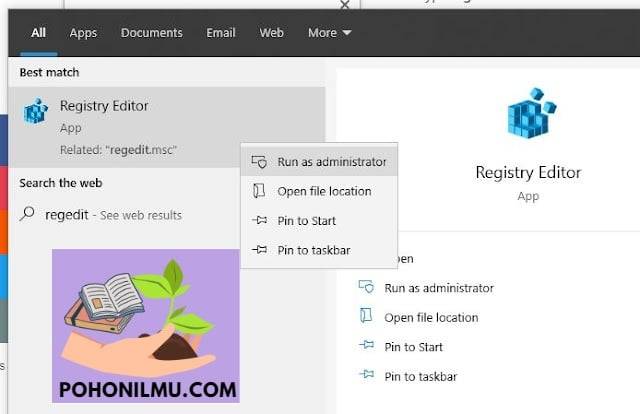Viewport: 640px width, 414px height.
Task: Click the large Registry Editor icon in the preview pane
Action: coord(531,113)
